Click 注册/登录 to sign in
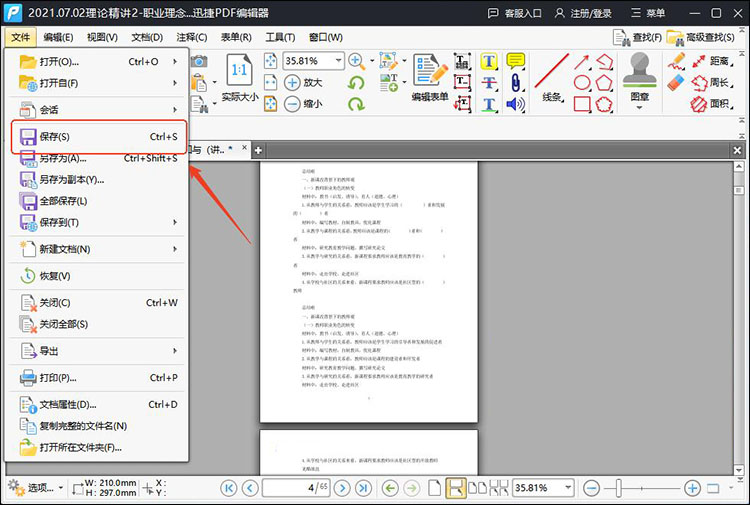The height and width of the screenshot is (505, 750). (583, 13)
